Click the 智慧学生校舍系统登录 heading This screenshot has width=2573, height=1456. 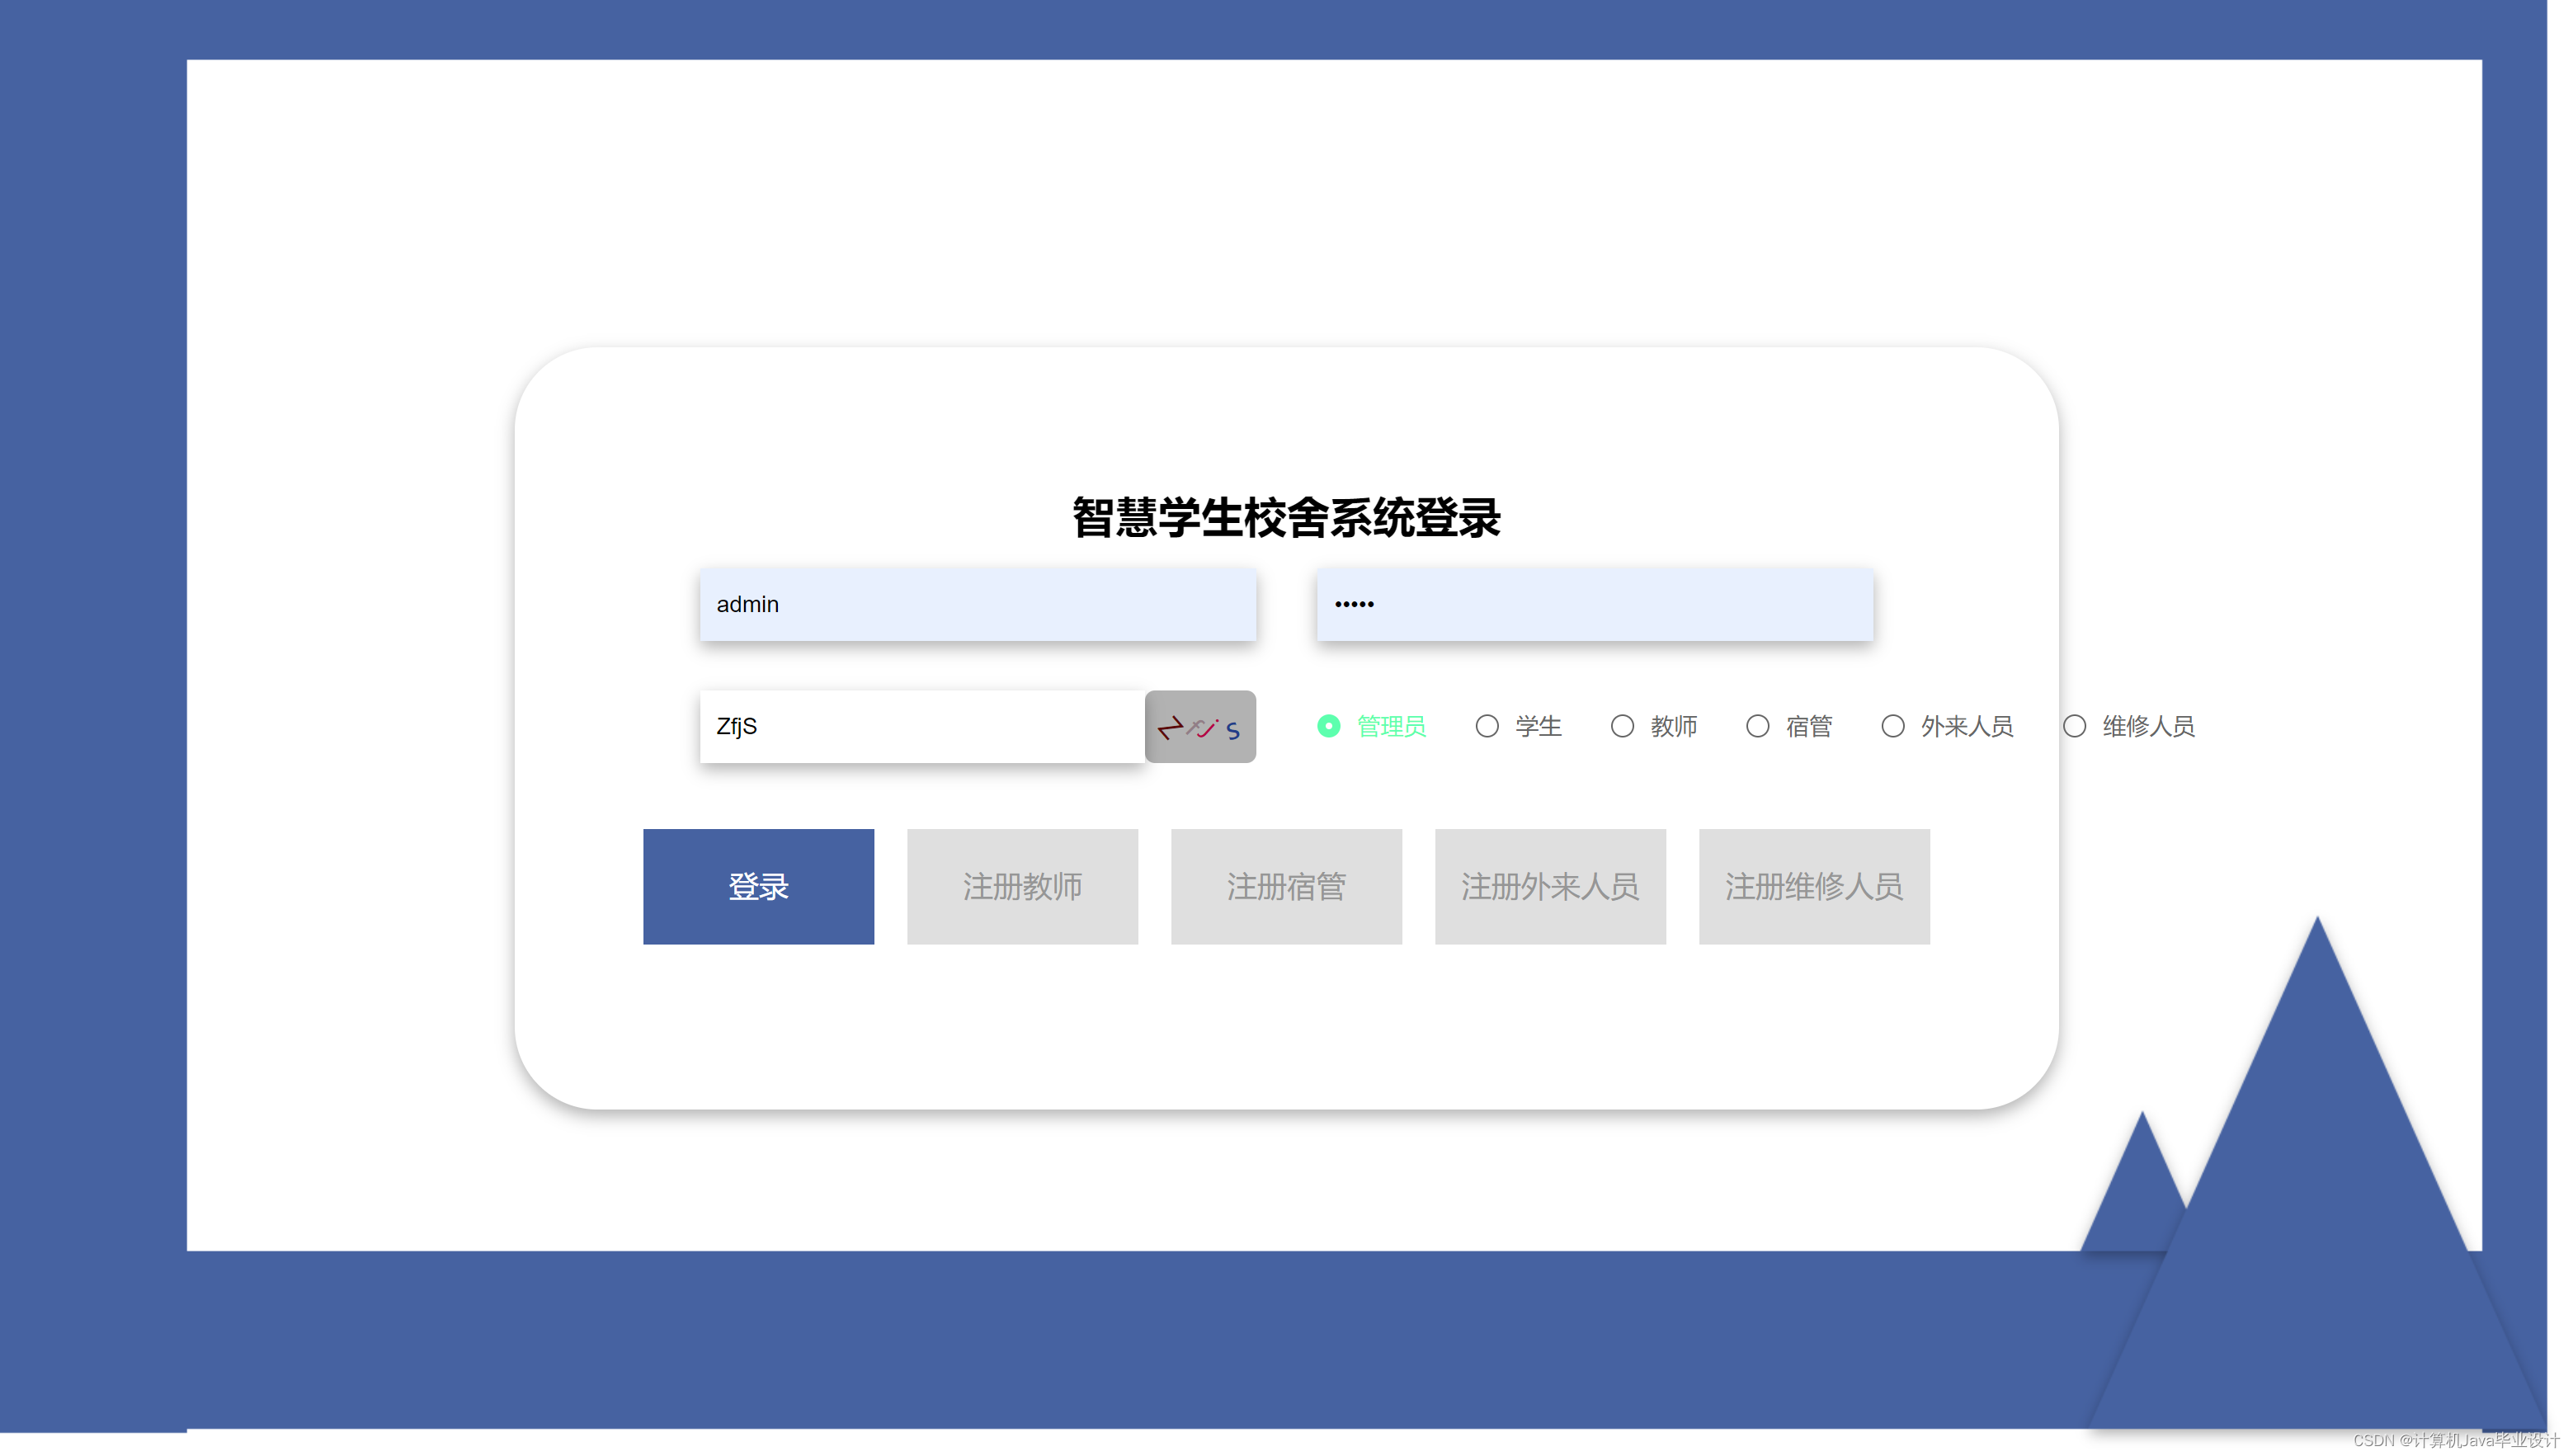click(1286, 518)
